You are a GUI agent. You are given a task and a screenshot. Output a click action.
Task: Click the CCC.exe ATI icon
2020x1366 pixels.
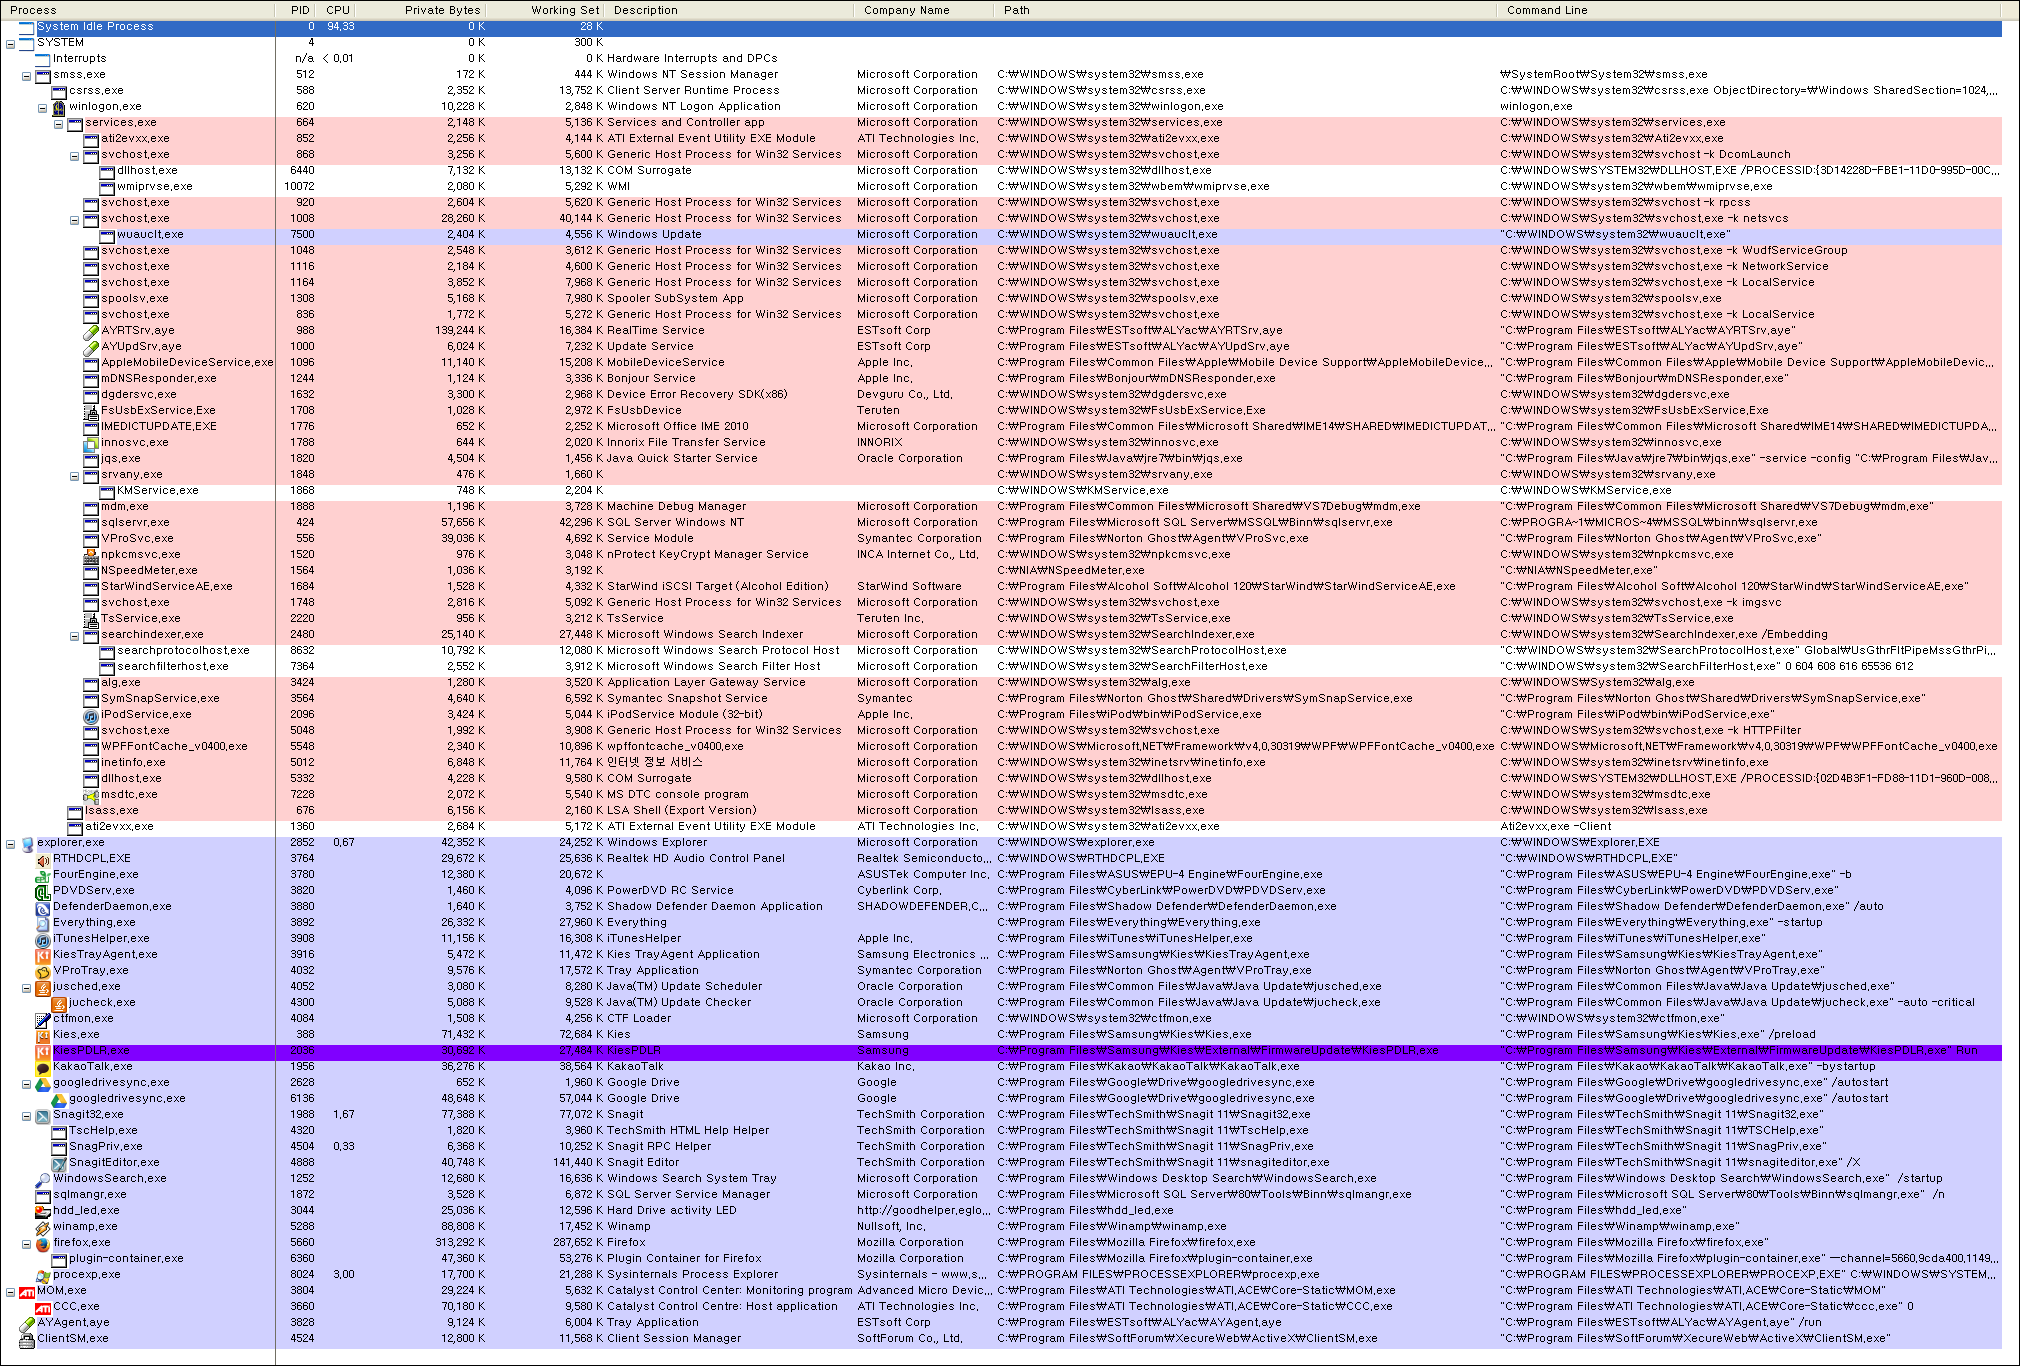[43, 1307]
